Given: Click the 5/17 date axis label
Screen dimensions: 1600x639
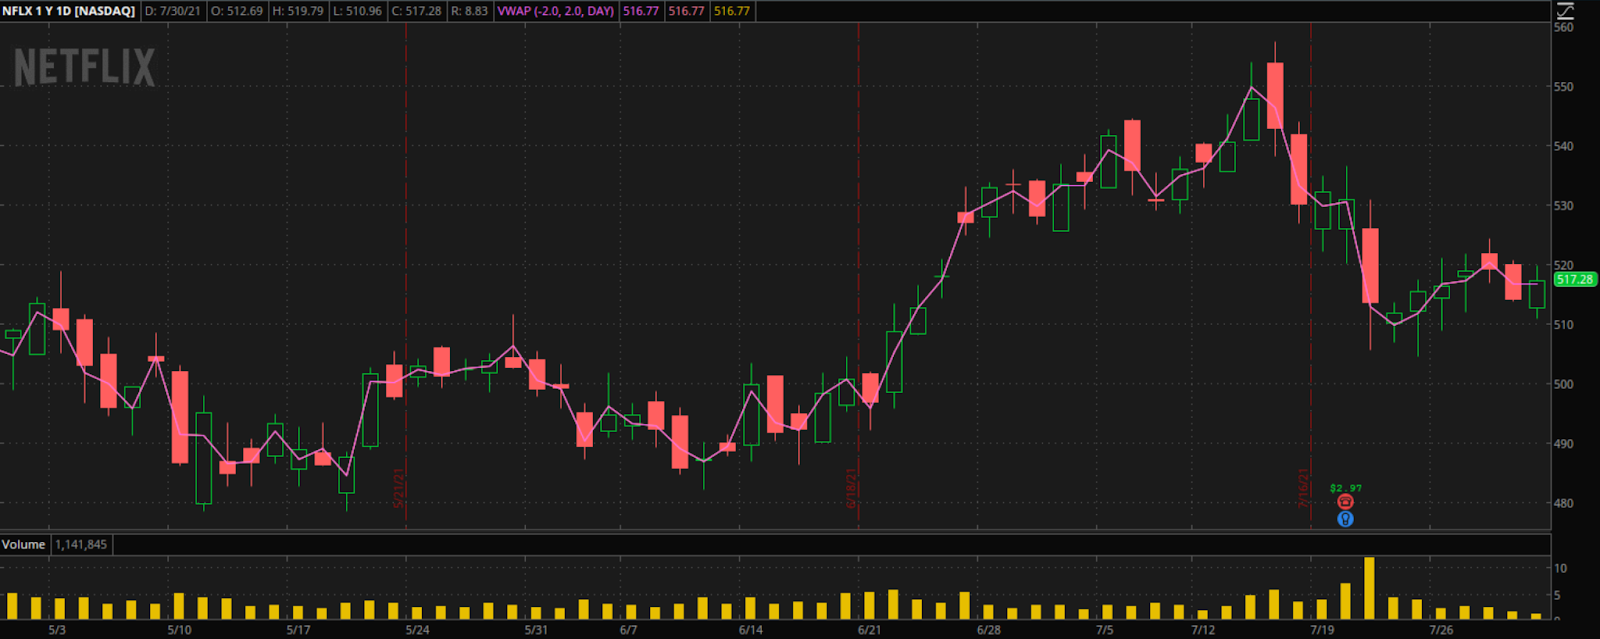Looking at the screenshot, I should [298, 630].
